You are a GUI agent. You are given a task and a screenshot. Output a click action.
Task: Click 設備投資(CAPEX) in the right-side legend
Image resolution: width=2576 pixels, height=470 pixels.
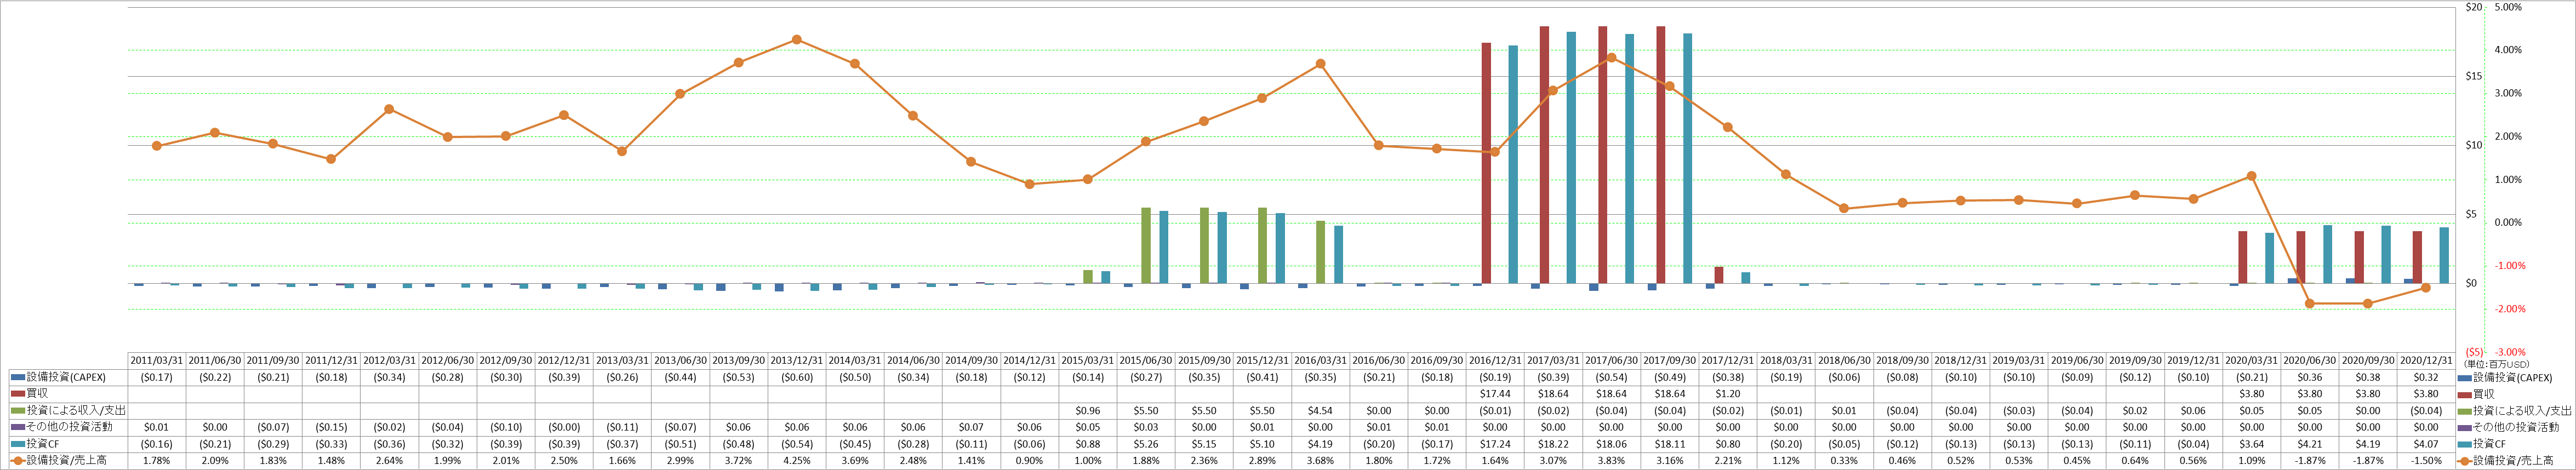point(2512,378)
